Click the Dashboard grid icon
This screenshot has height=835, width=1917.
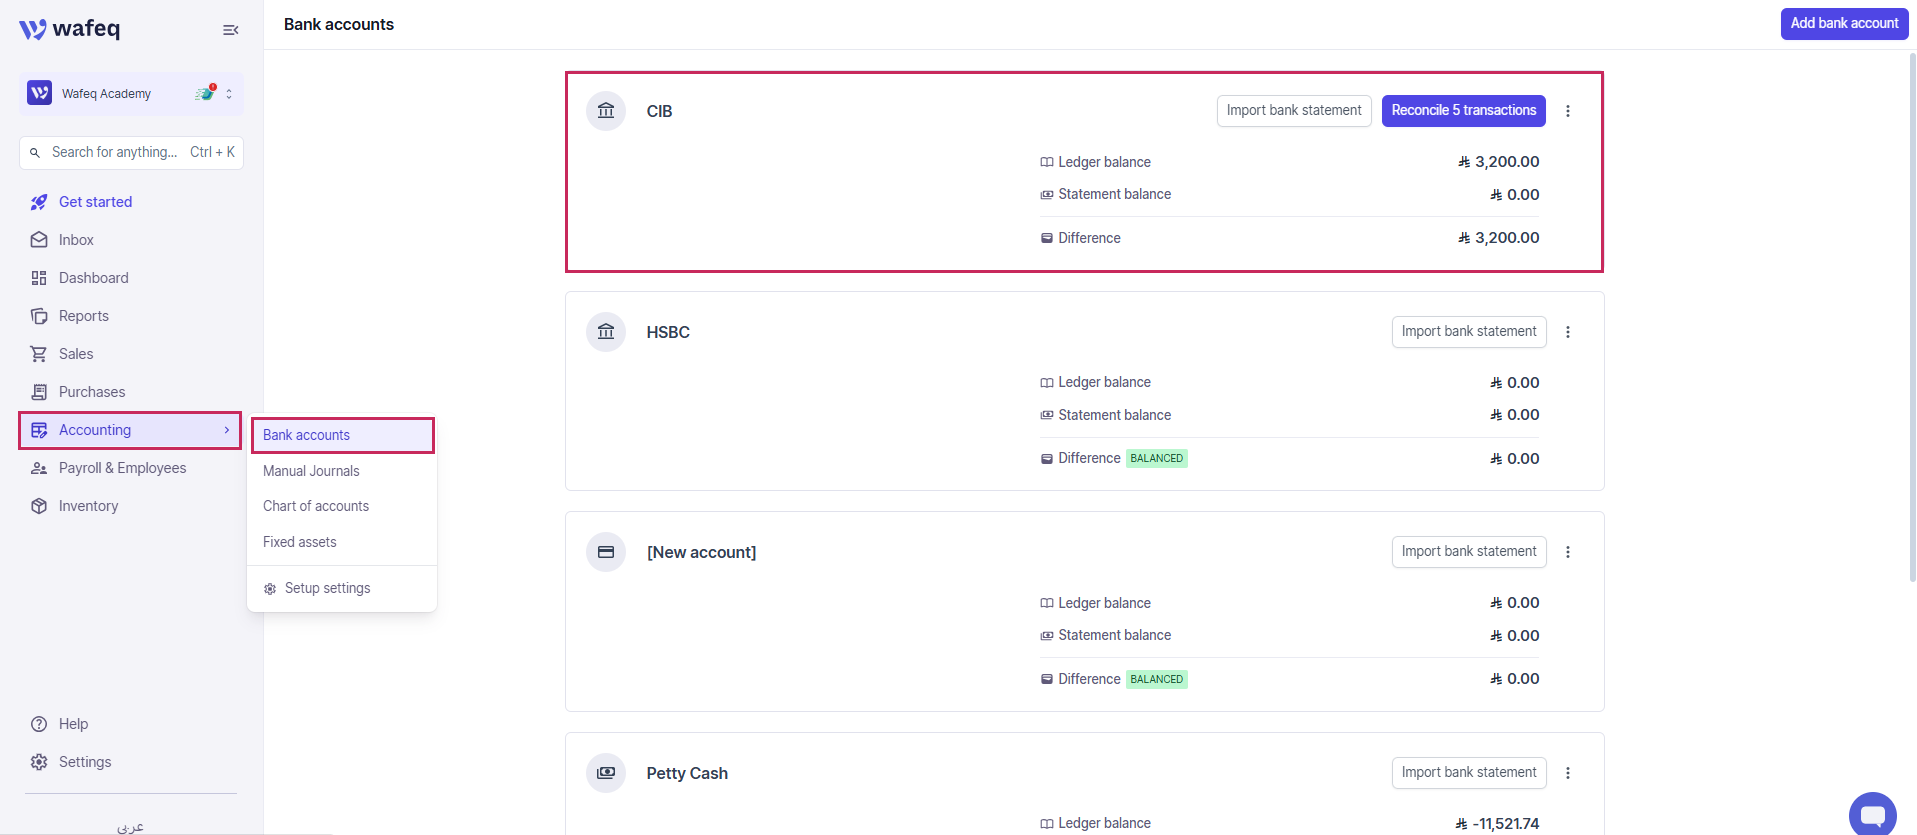click(39, 278)
